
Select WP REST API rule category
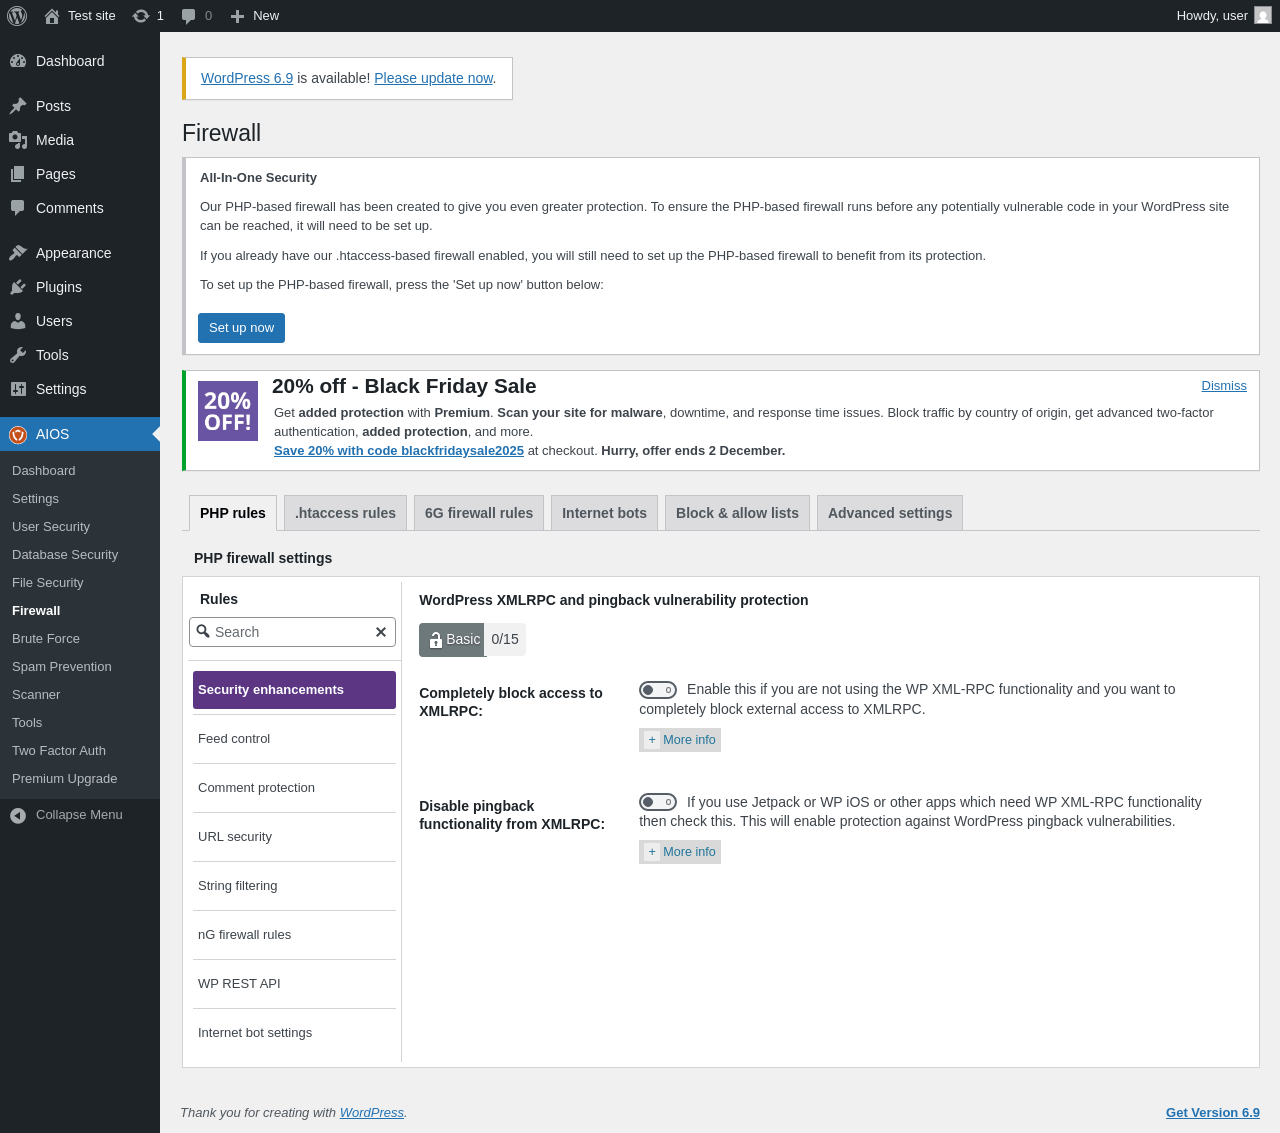click(x=294, y=984)
